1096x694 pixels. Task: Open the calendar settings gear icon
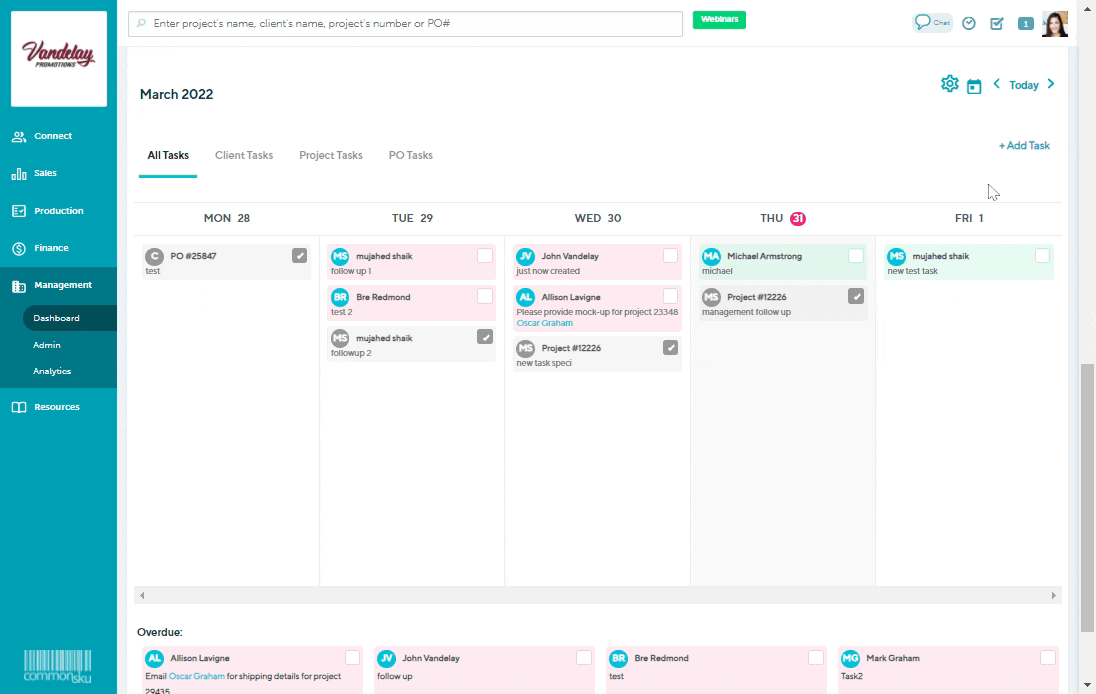pos(948,84)
